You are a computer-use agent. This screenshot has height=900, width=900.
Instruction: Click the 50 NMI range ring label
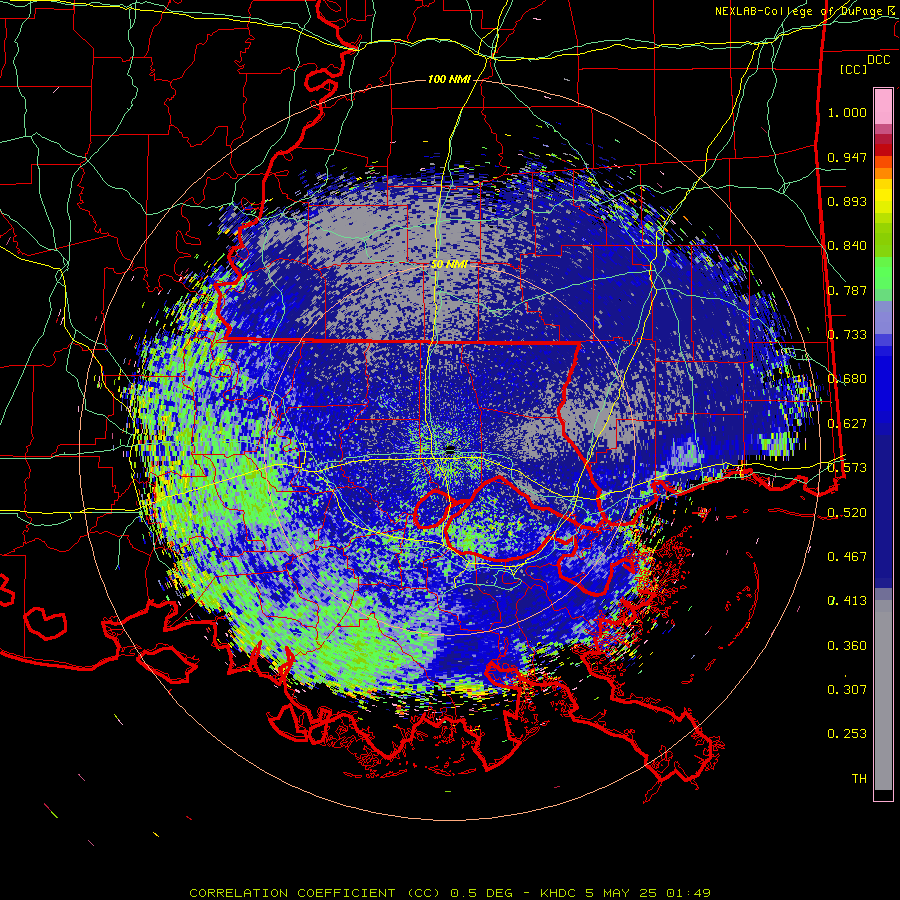coord(449,265)
